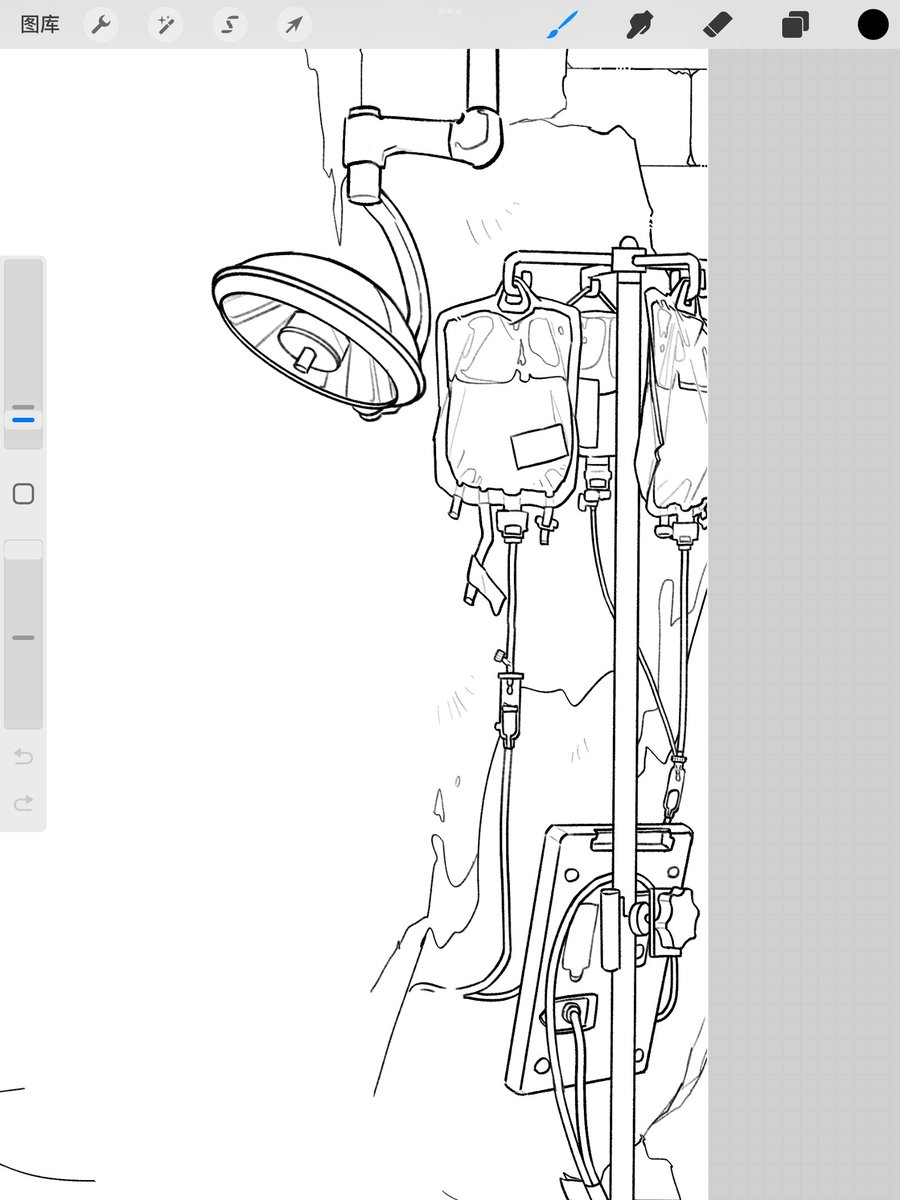The height and width of the screenshot is (1200, 900).
Task: Click the label on the IV bag
Action: pos(538,446)
